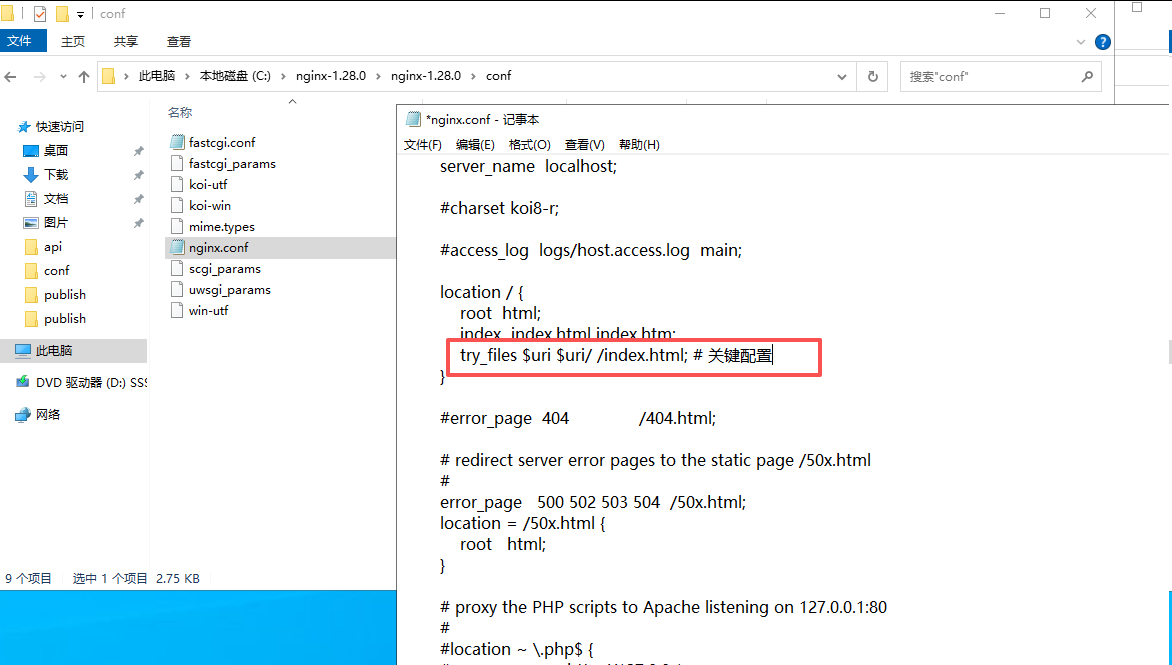Select mime.types file

click(221, 226)
